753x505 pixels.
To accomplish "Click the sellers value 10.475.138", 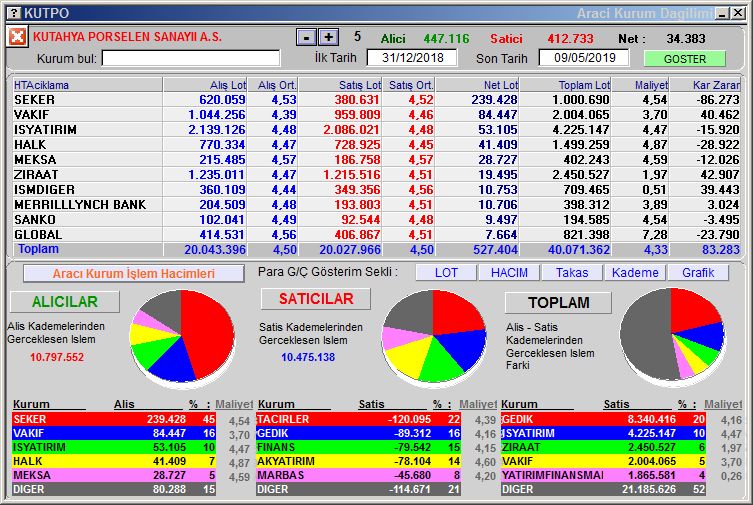I will tap(308, 357).
